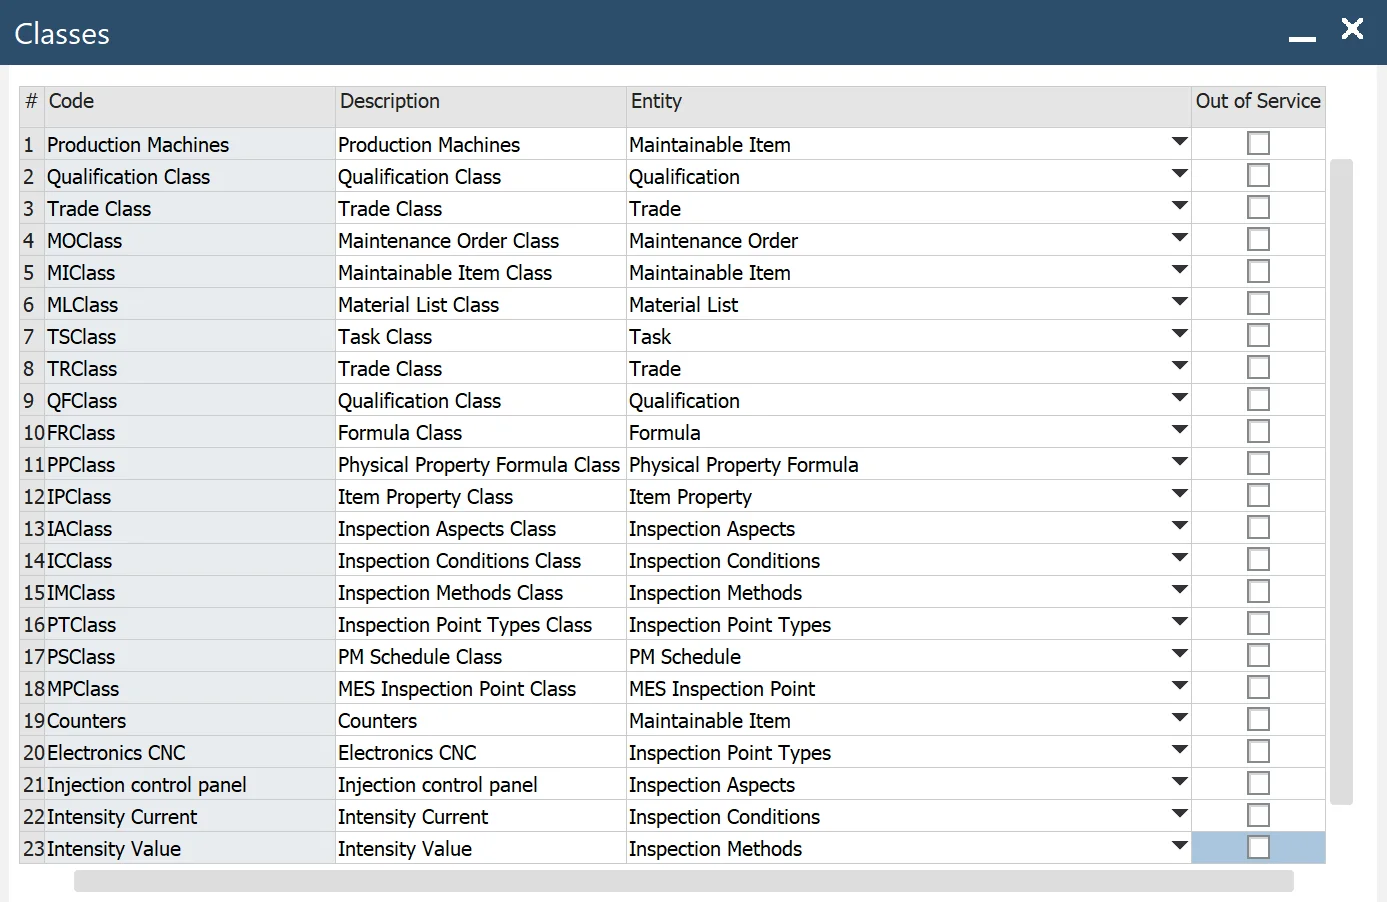Viewport: 1387px width, 902px height.
Task: Click the Entity column header
Action: 907,102
